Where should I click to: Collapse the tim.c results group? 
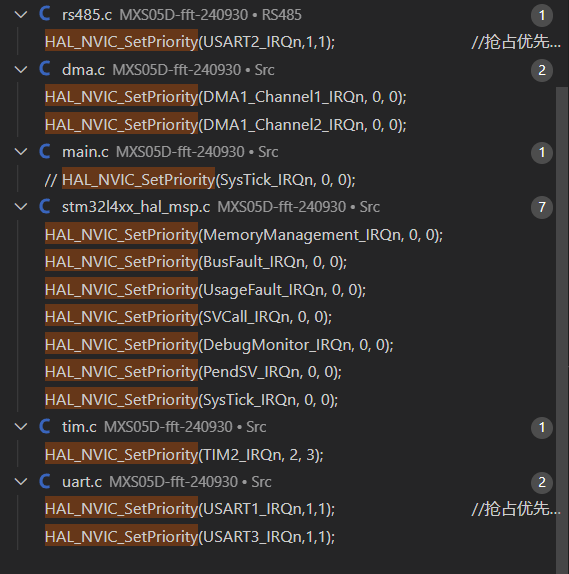21,427
